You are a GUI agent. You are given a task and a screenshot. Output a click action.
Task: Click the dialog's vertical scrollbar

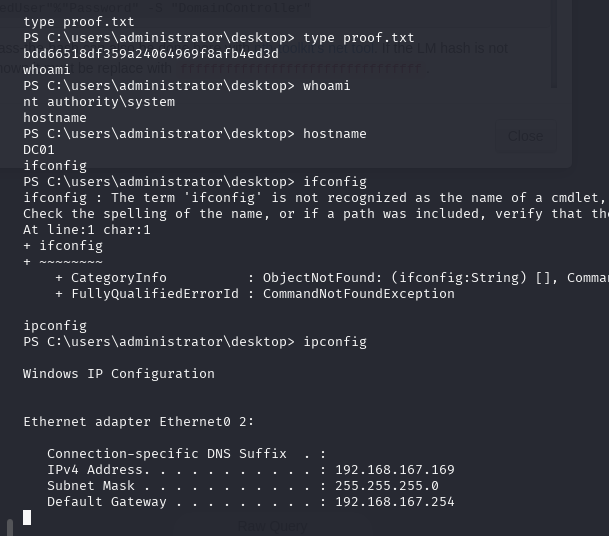click(x=554, y=44)
